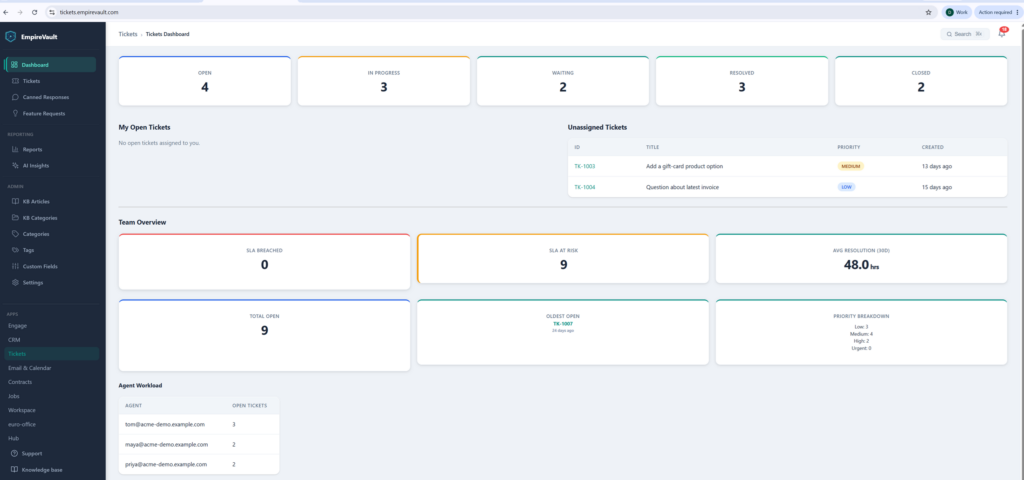This screenshot has height=480, width=1024.
Task: Click the Custom Fields sliders icon
Action: [x=16, y=266]
